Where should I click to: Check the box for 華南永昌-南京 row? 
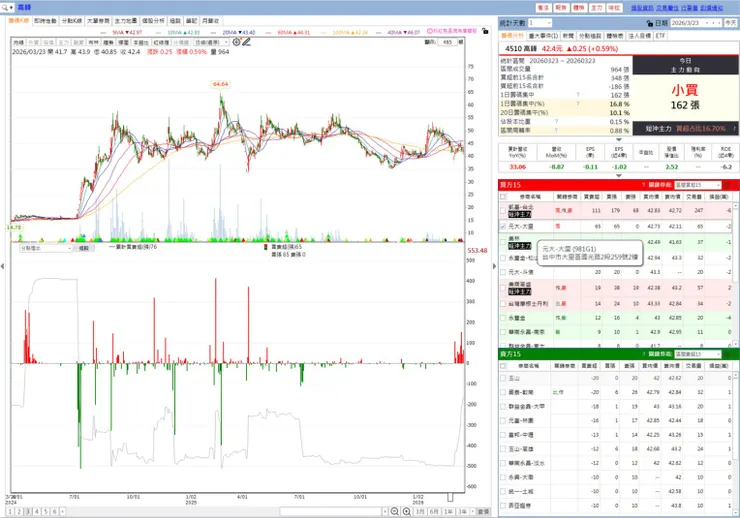(503, 332)
